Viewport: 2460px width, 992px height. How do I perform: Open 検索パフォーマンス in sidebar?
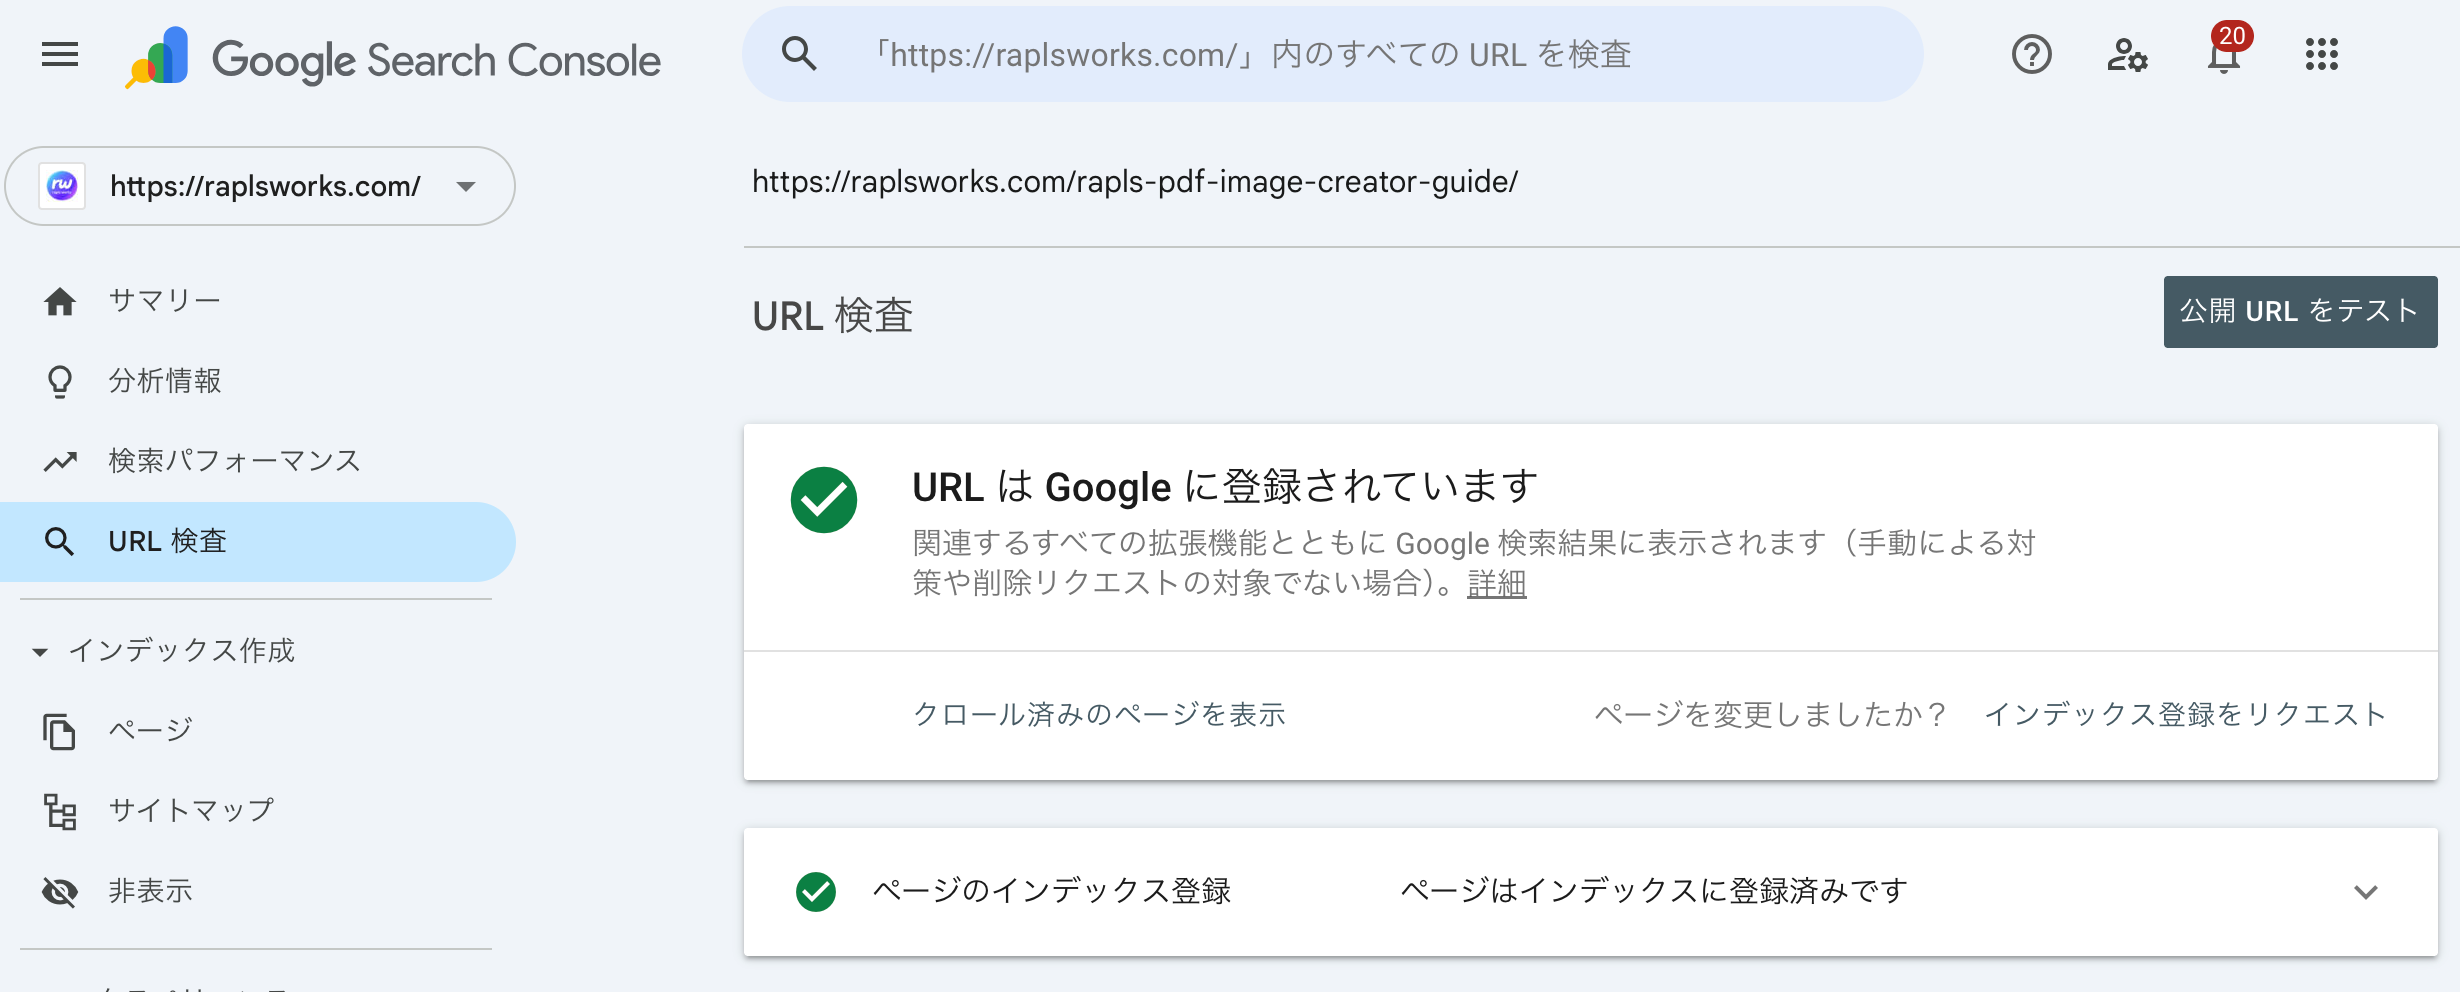tap(258, 460)
